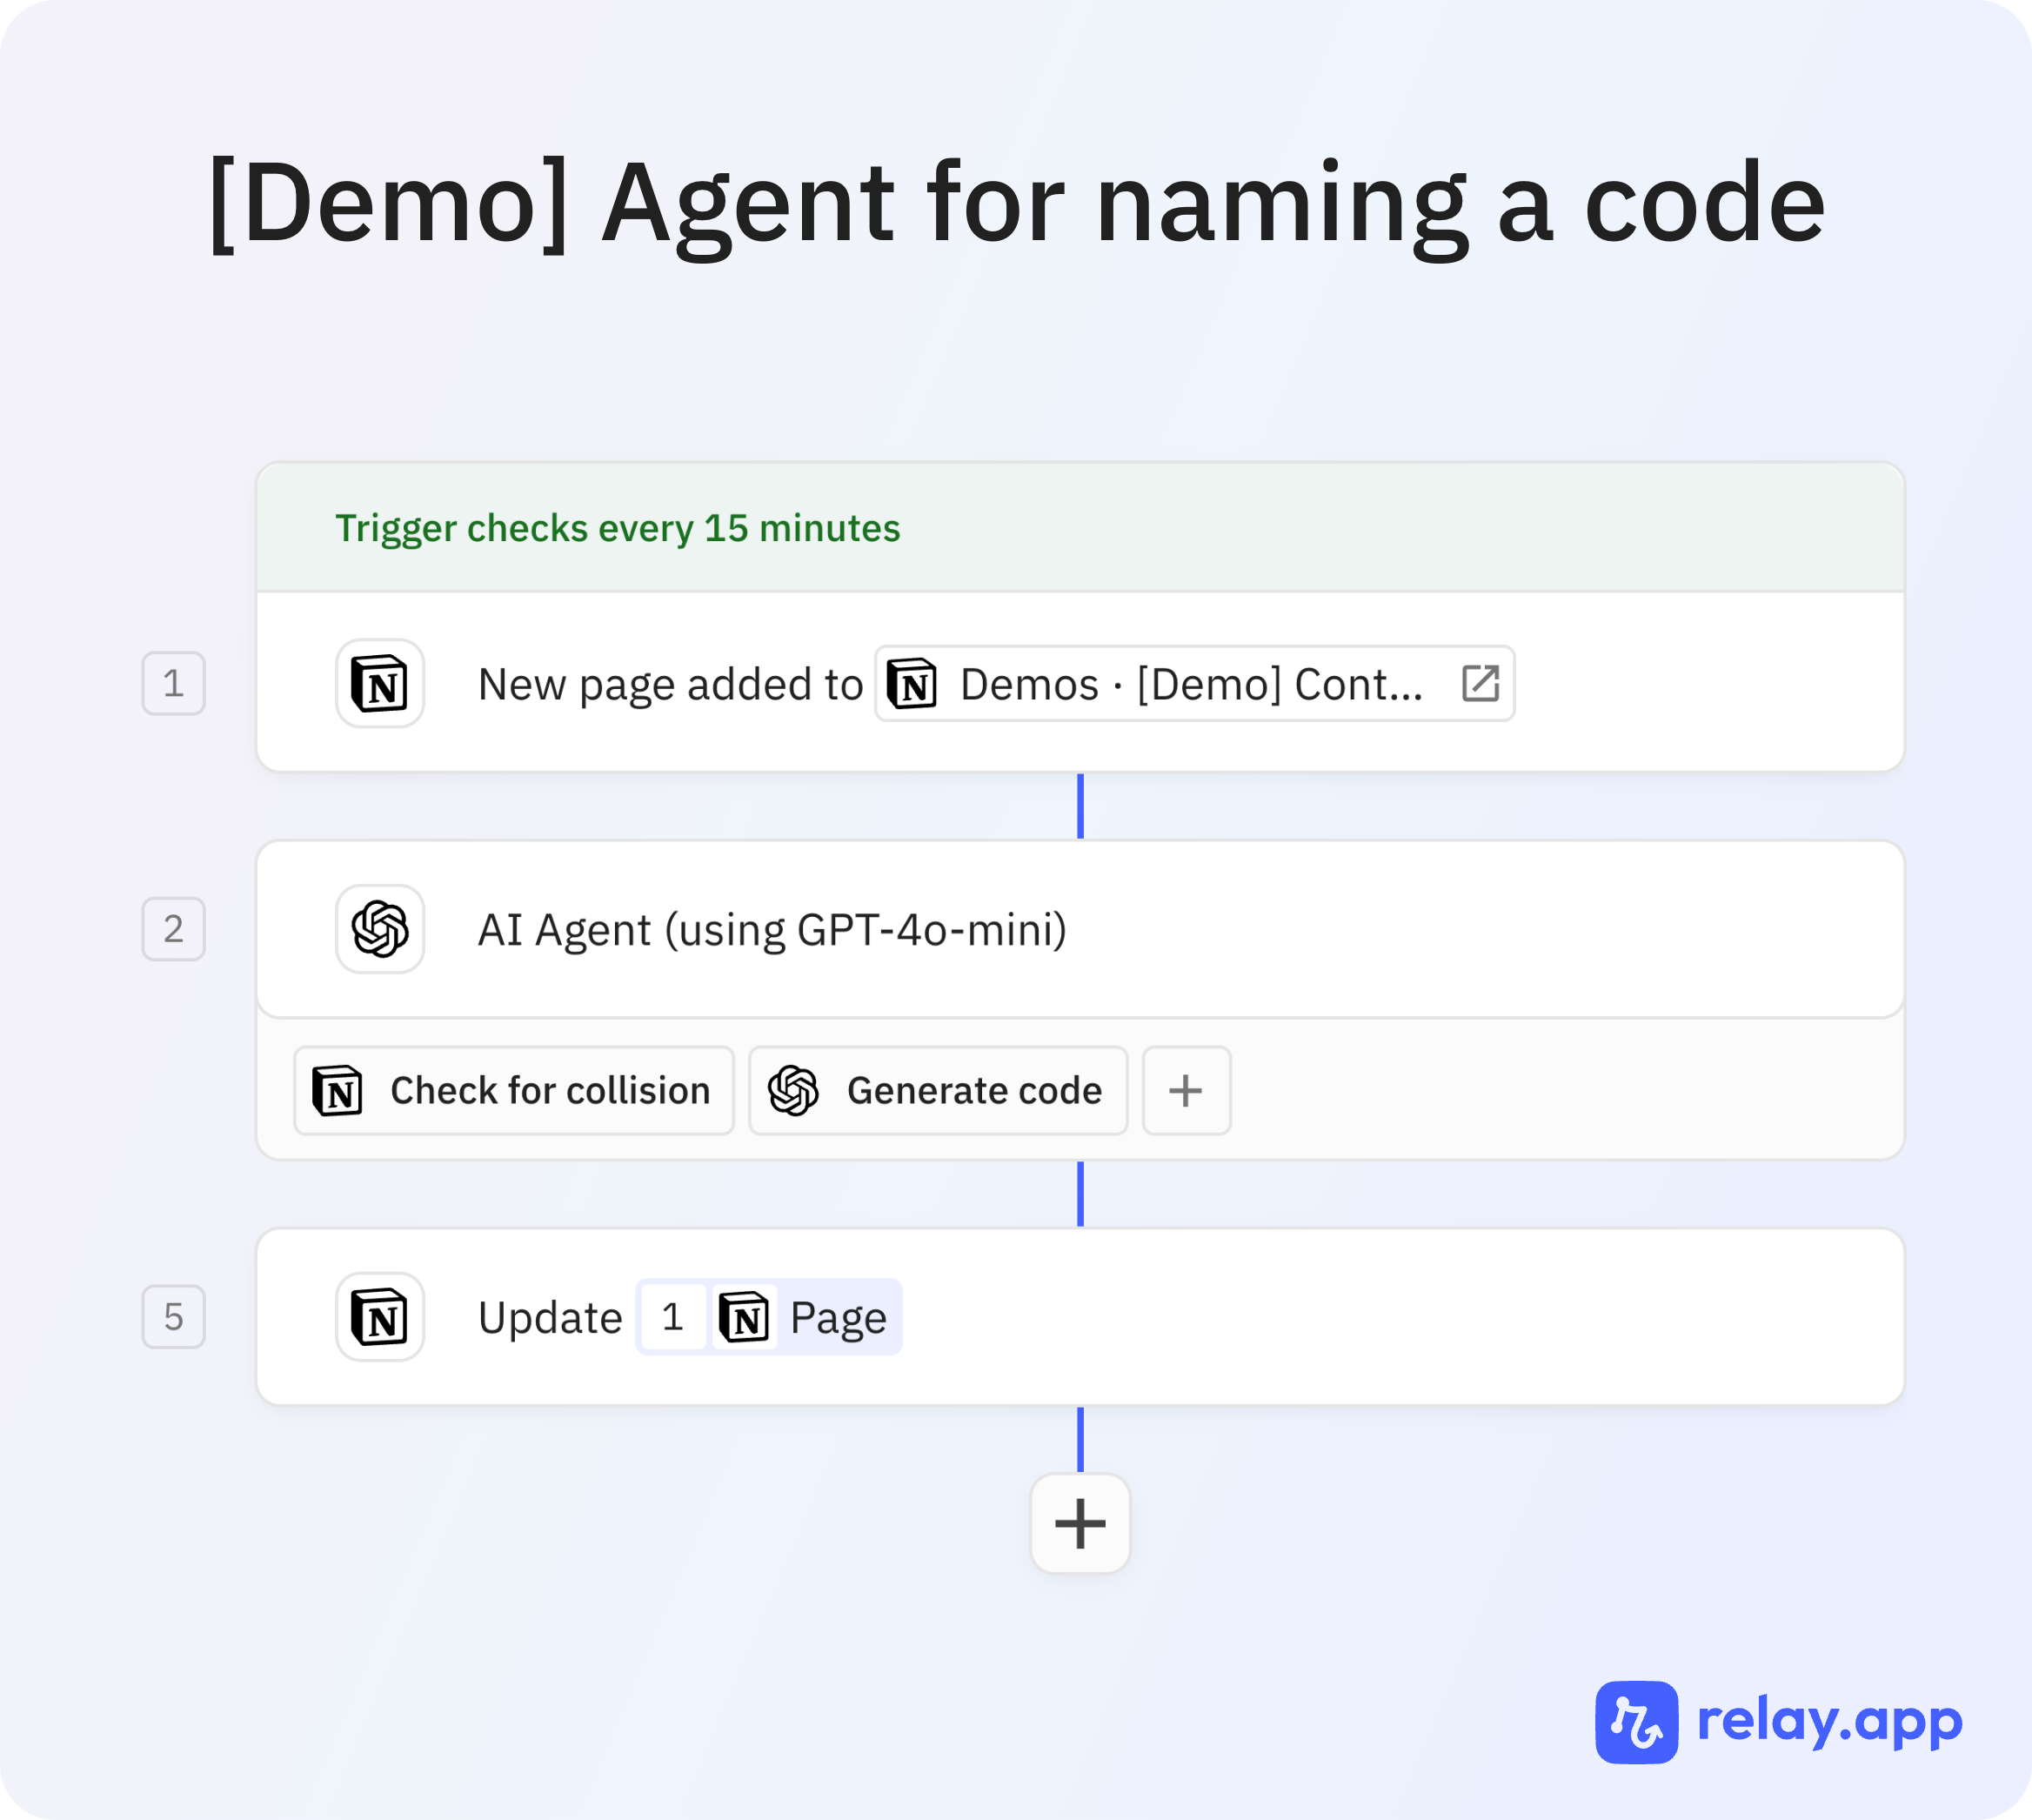Click the Notion icon inside the Page chip
2032x1820 pixels.
point(744,1317)
